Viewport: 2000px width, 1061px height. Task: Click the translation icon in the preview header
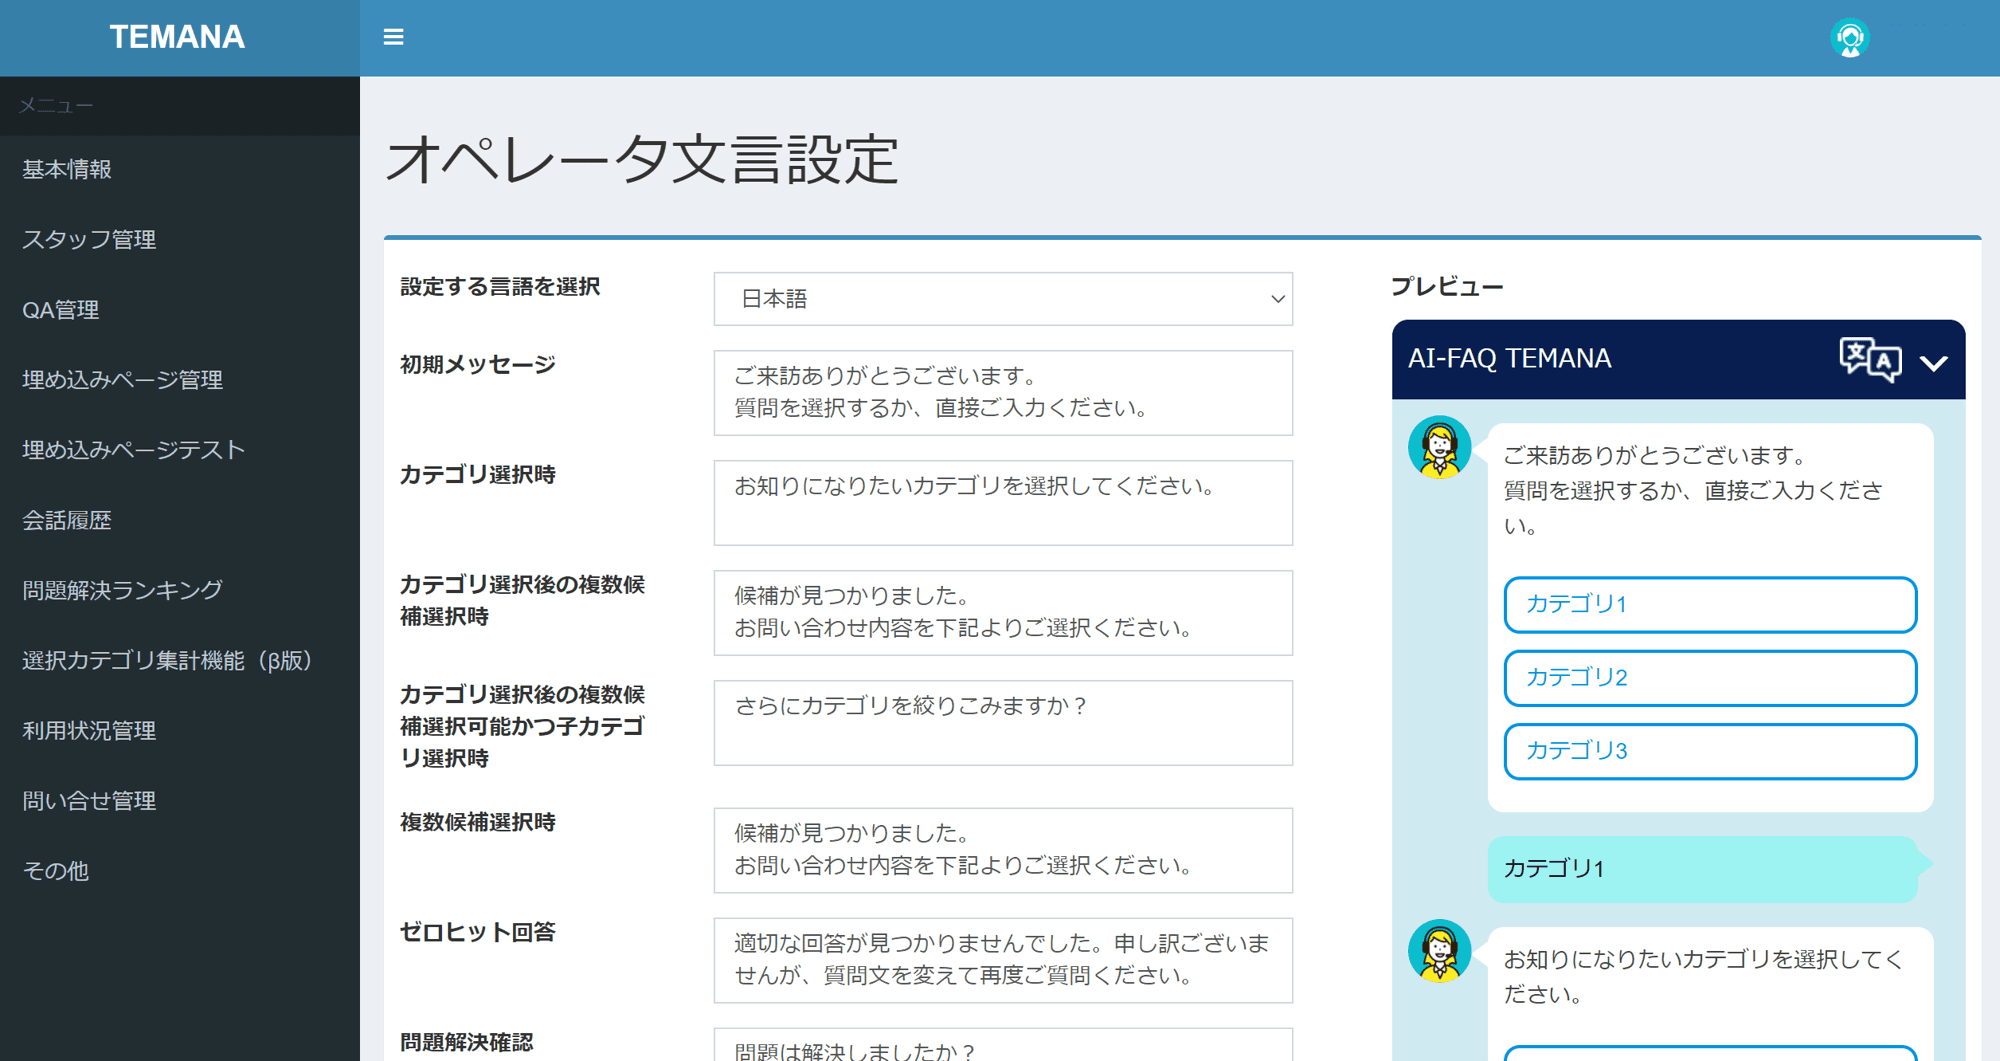click(1870, 359)
